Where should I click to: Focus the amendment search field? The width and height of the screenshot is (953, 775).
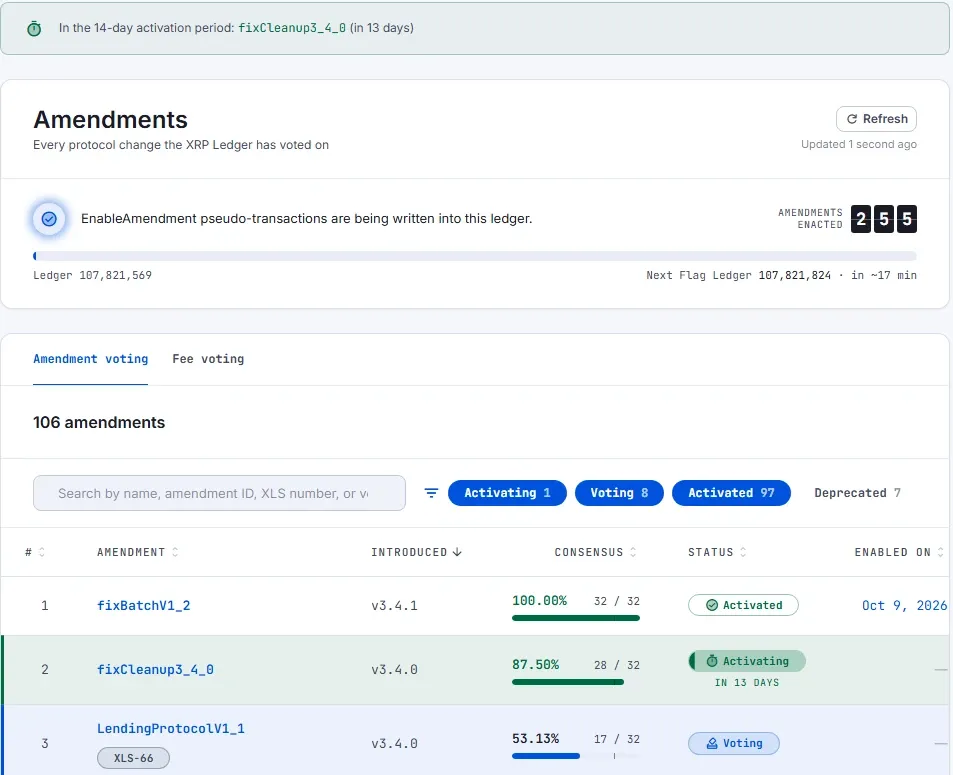click(x=219, y=493)
